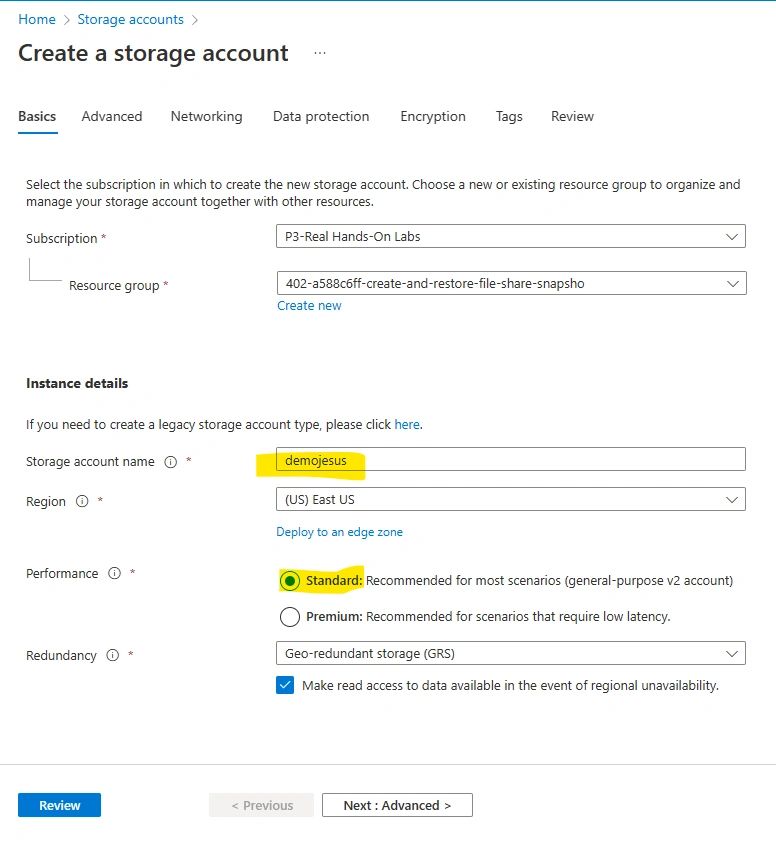Screen dimensions: 776x842
Task: Open the ellipsis menu beside page title
Action: point(320,53)
